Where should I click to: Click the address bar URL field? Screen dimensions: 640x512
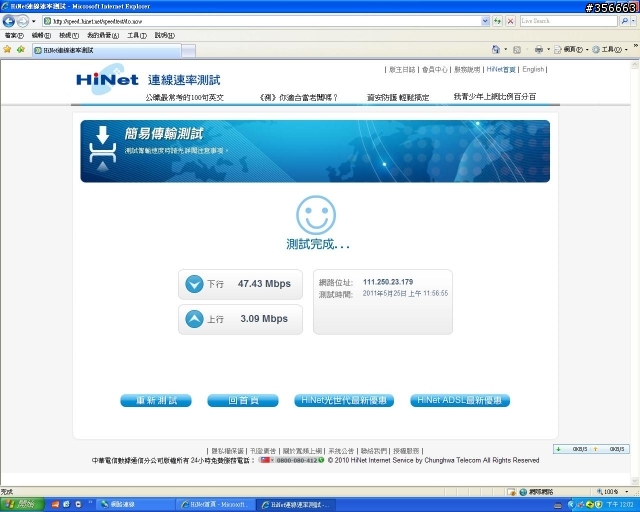[261, 21]
